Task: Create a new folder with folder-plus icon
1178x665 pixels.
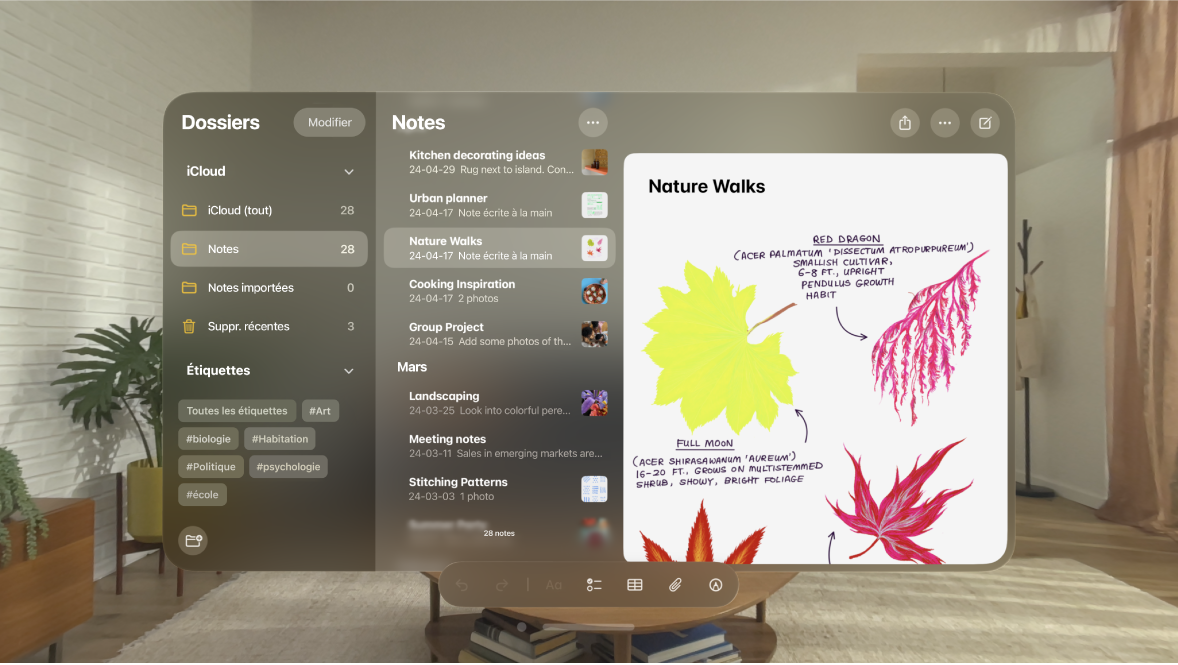Action: click(x=193, y=540)
